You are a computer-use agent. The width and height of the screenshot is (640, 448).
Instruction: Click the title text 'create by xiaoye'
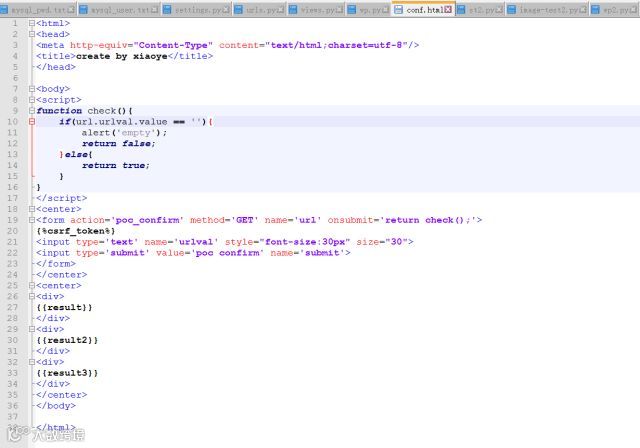pos(122,56)
